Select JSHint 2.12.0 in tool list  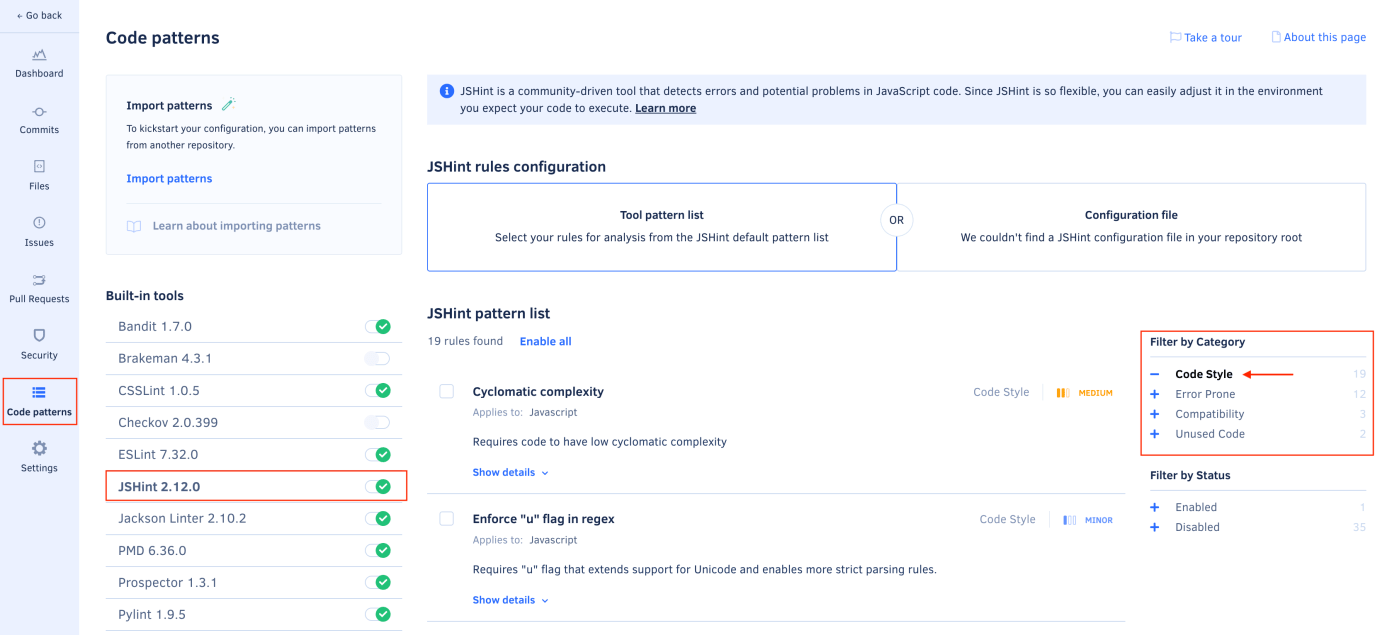pyautogui.click(x=255, y=487)
